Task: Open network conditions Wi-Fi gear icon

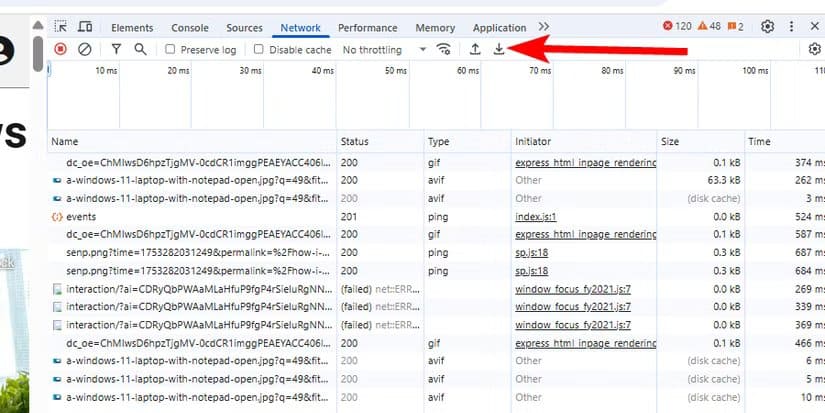Action: click(x=444, y=49)
